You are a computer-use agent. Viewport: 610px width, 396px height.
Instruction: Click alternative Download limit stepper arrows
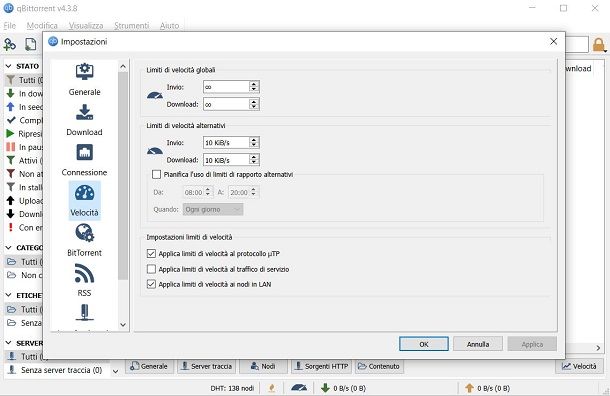(x=254, y=159)
